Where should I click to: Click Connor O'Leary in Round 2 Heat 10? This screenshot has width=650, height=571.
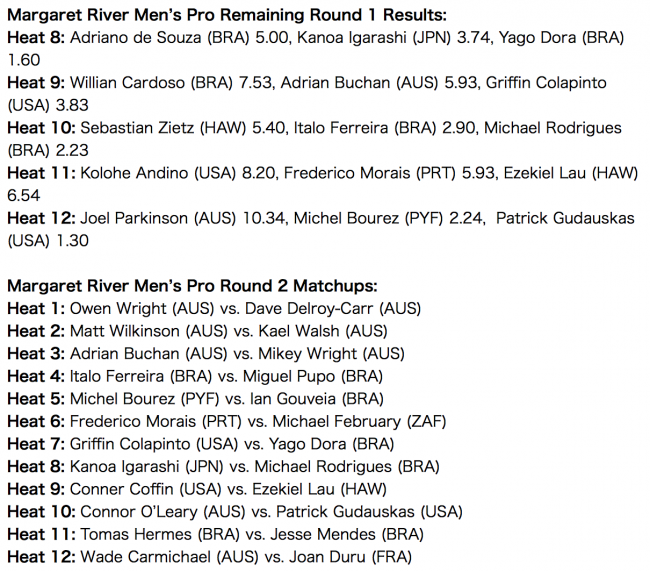coord(139,512)
